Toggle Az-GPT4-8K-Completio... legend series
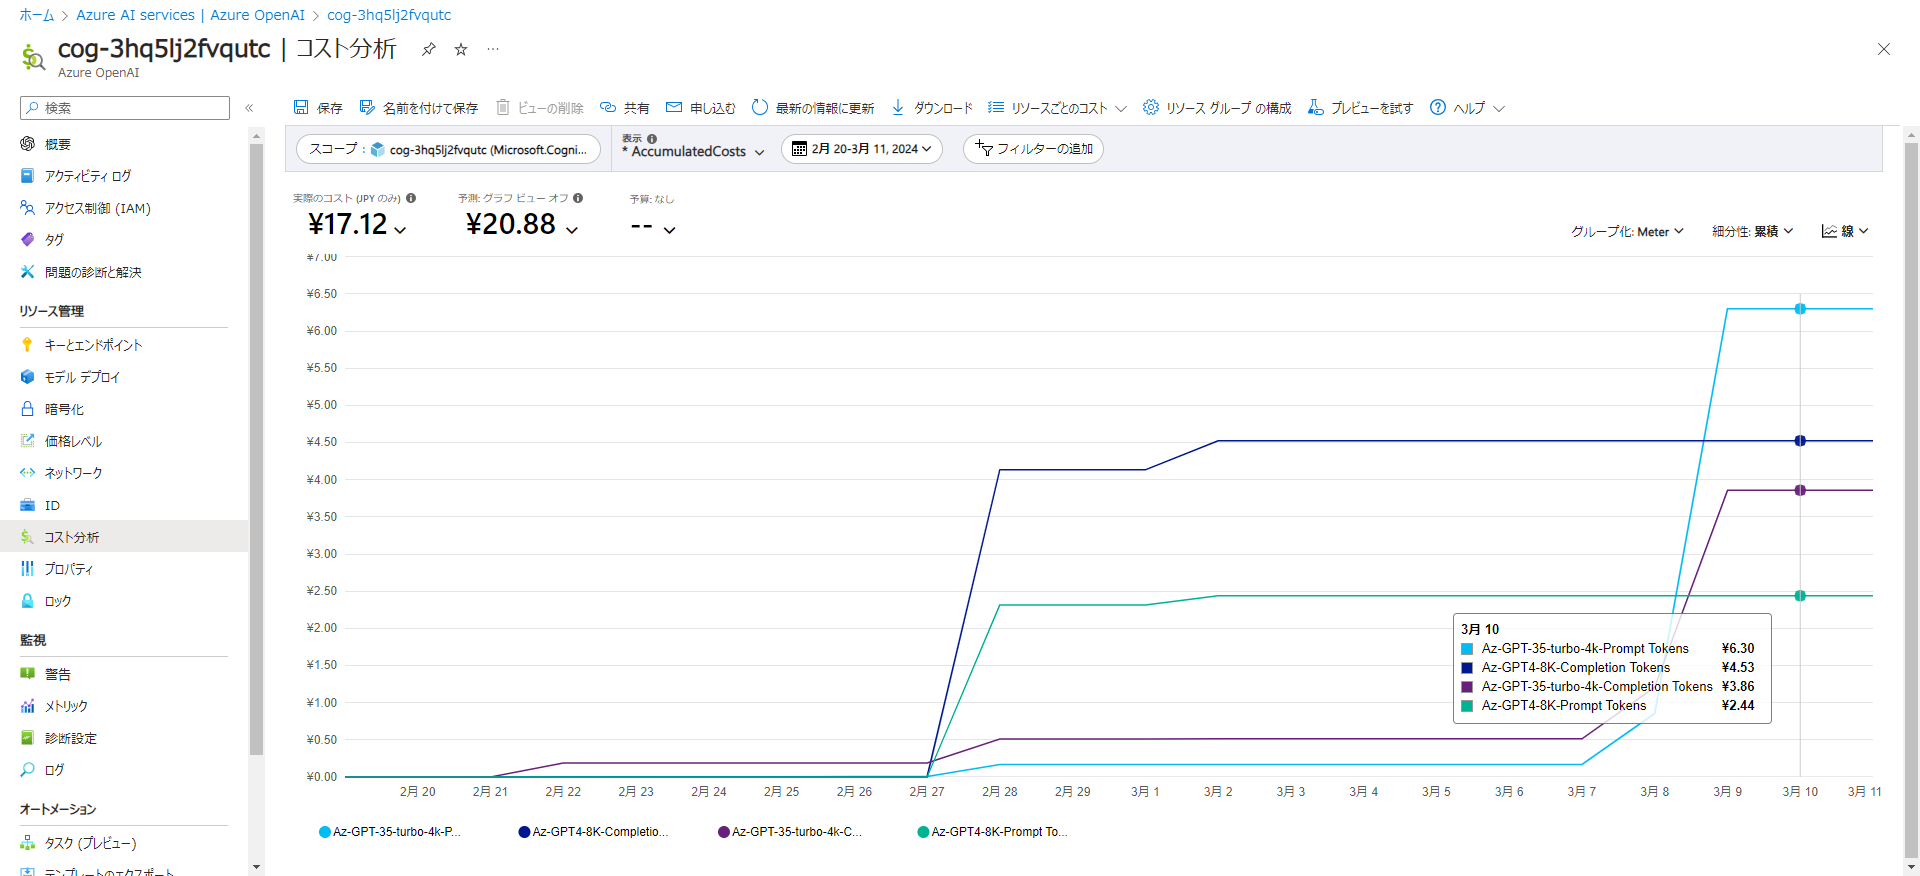The image size is (1920, 876). tap(593, 832)
